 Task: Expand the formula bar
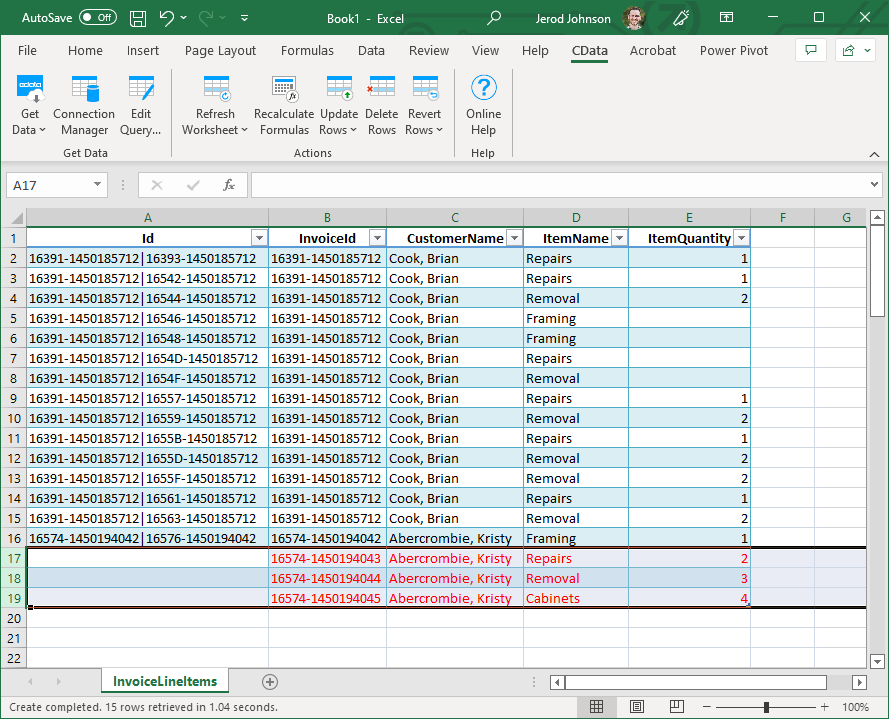(x=874, y=184)
